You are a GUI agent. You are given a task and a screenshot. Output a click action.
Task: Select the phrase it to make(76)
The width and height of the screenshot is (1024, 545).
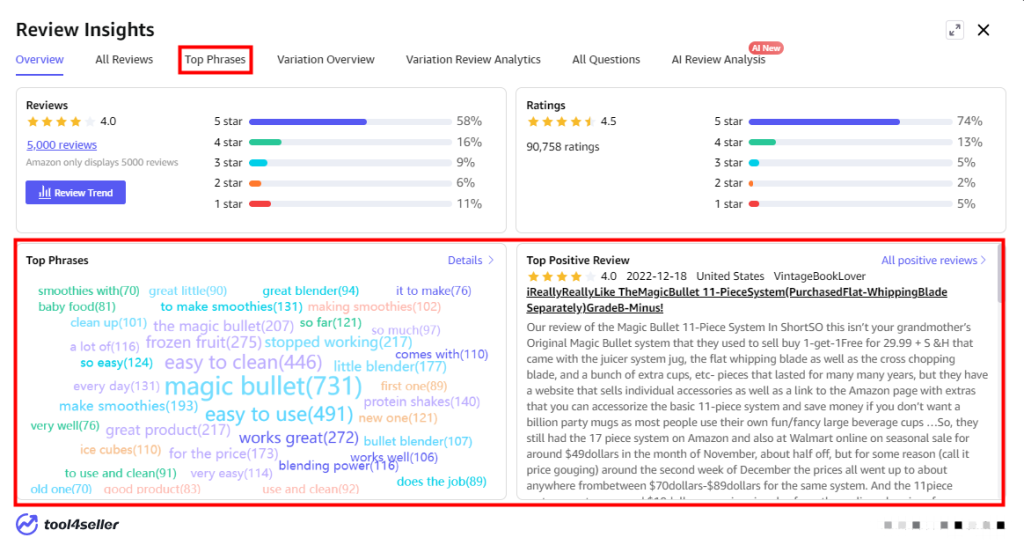pyautogui.click(x=434, y=290)
